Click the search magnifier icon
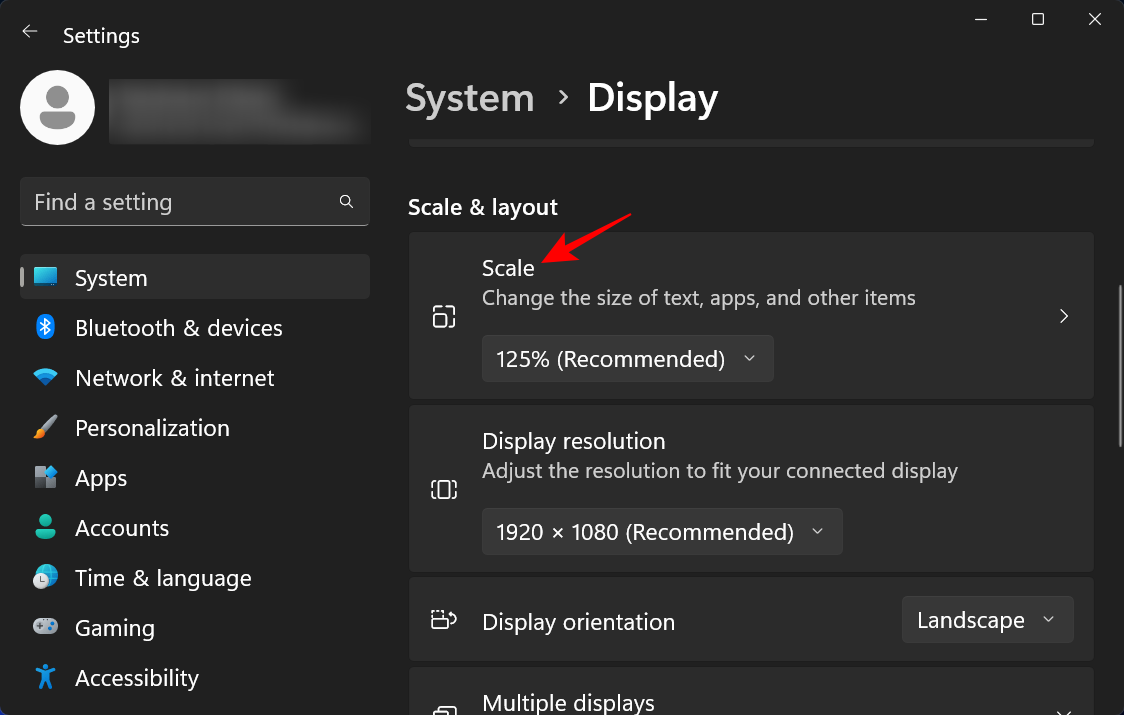Image resolution: width=1124 pixels, height=715 pixels. click(x=346, y=201)
